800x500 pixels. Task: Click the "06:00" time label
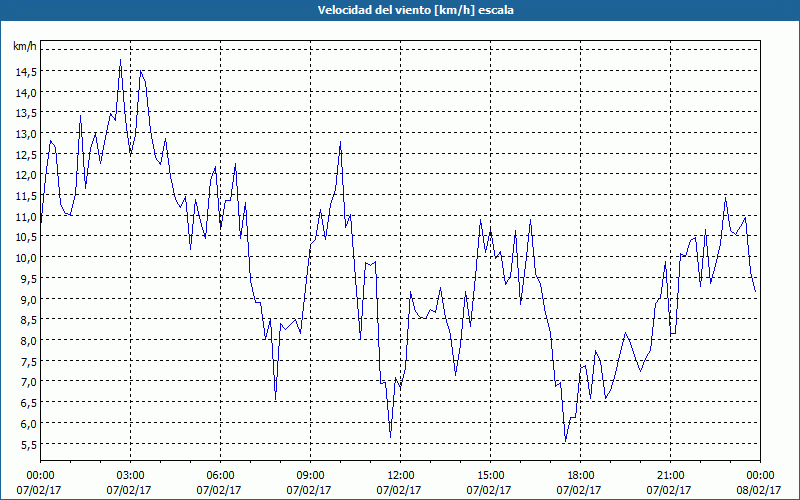point(219,476)
